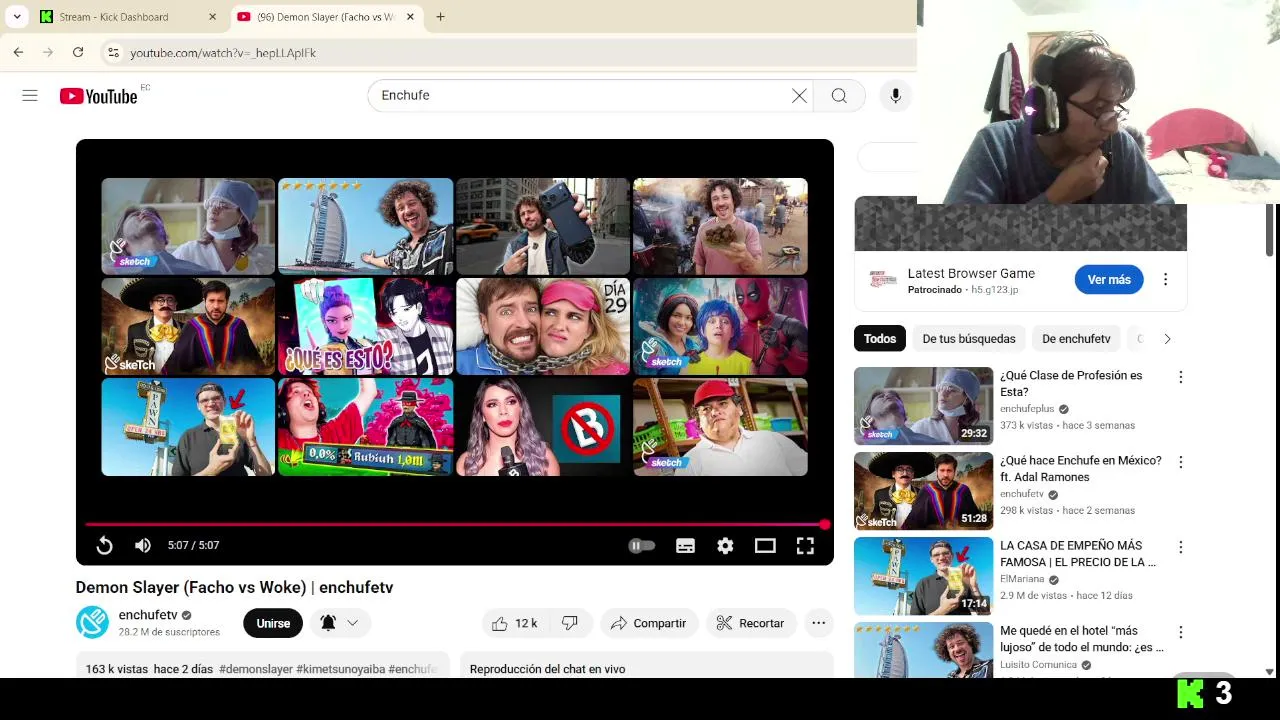Open ¿Qué hace Enchufe en México? thumbnail
1280x720 pixels.
pos(923,491)
